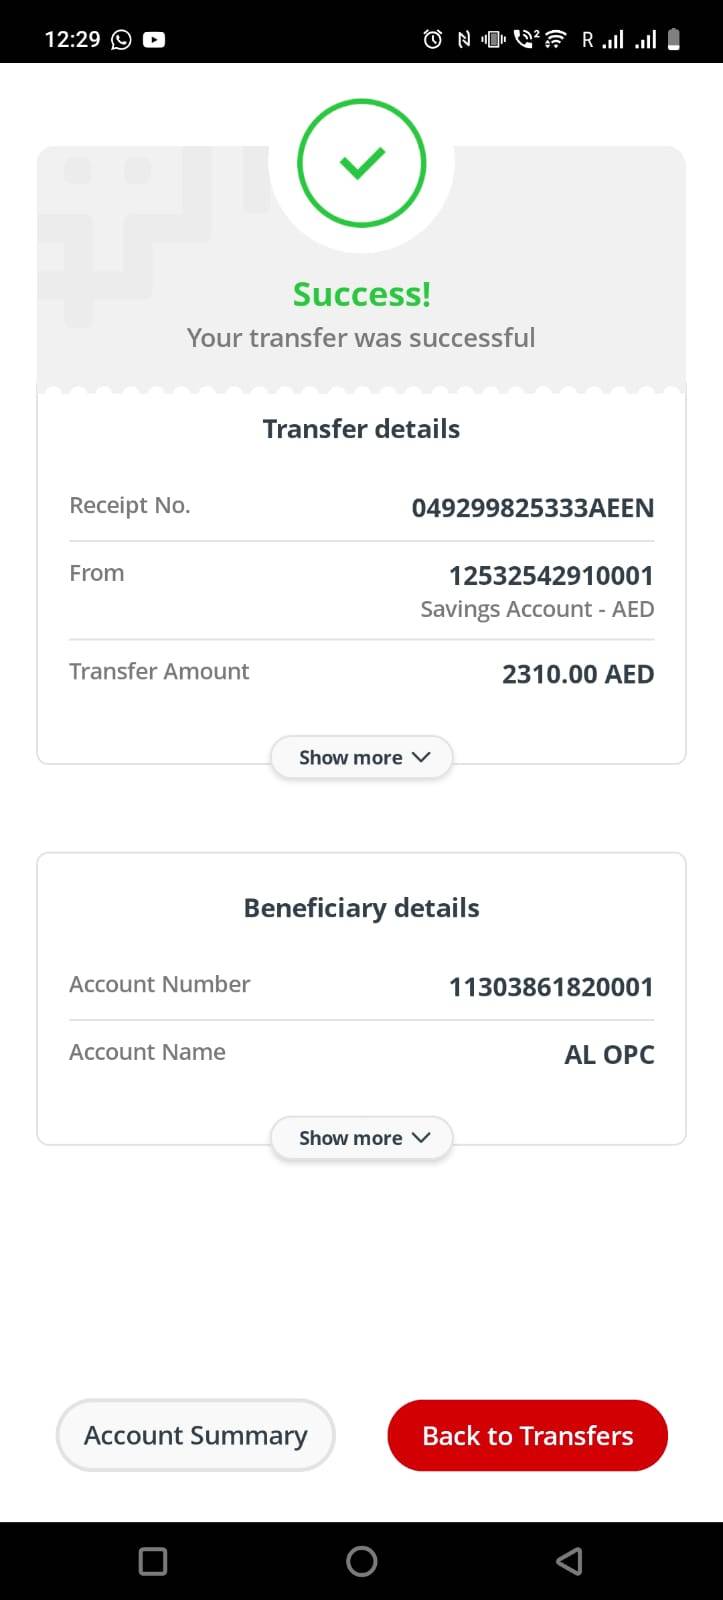This screenshot has height=1600, width=723.
Task: Expand Transfer details with Show more
Action: click(361, 758)
